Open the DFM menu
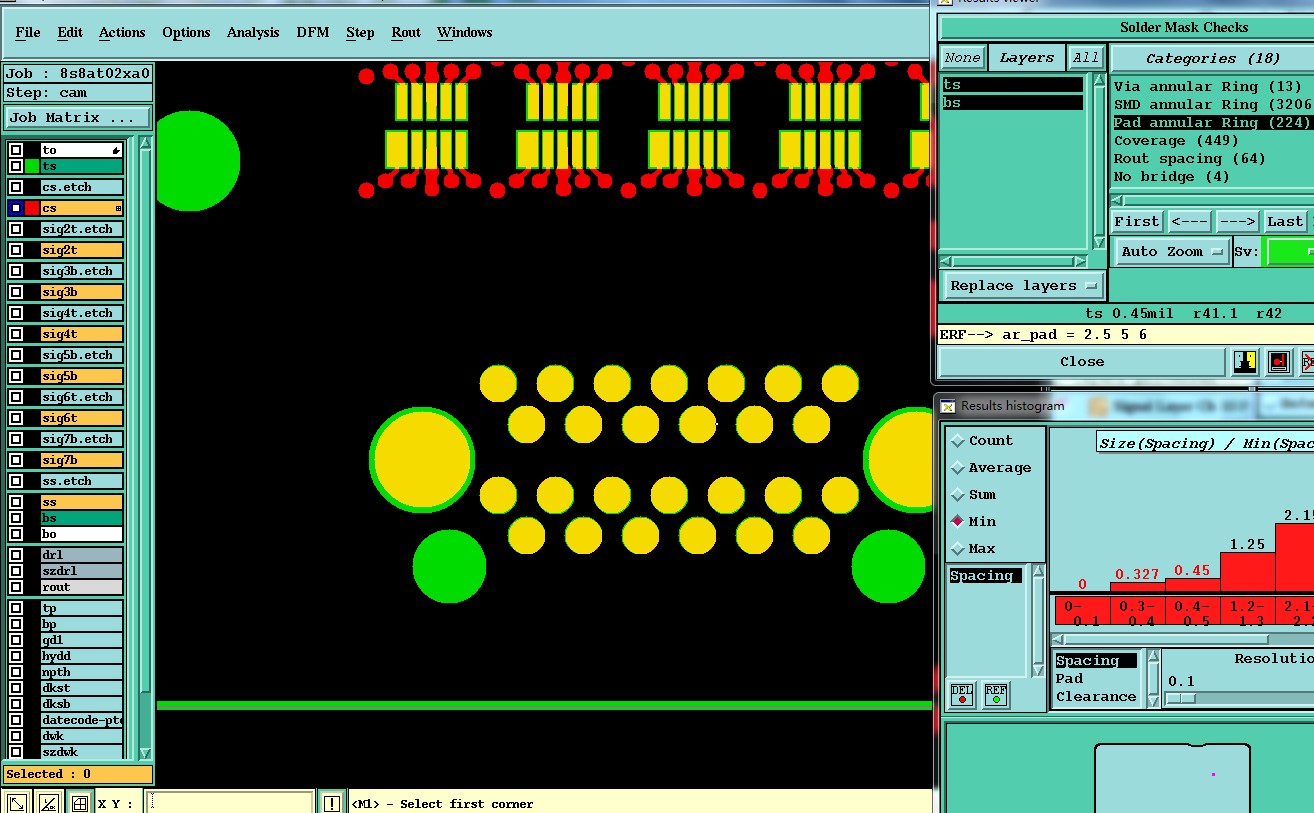 pos(313,33)
